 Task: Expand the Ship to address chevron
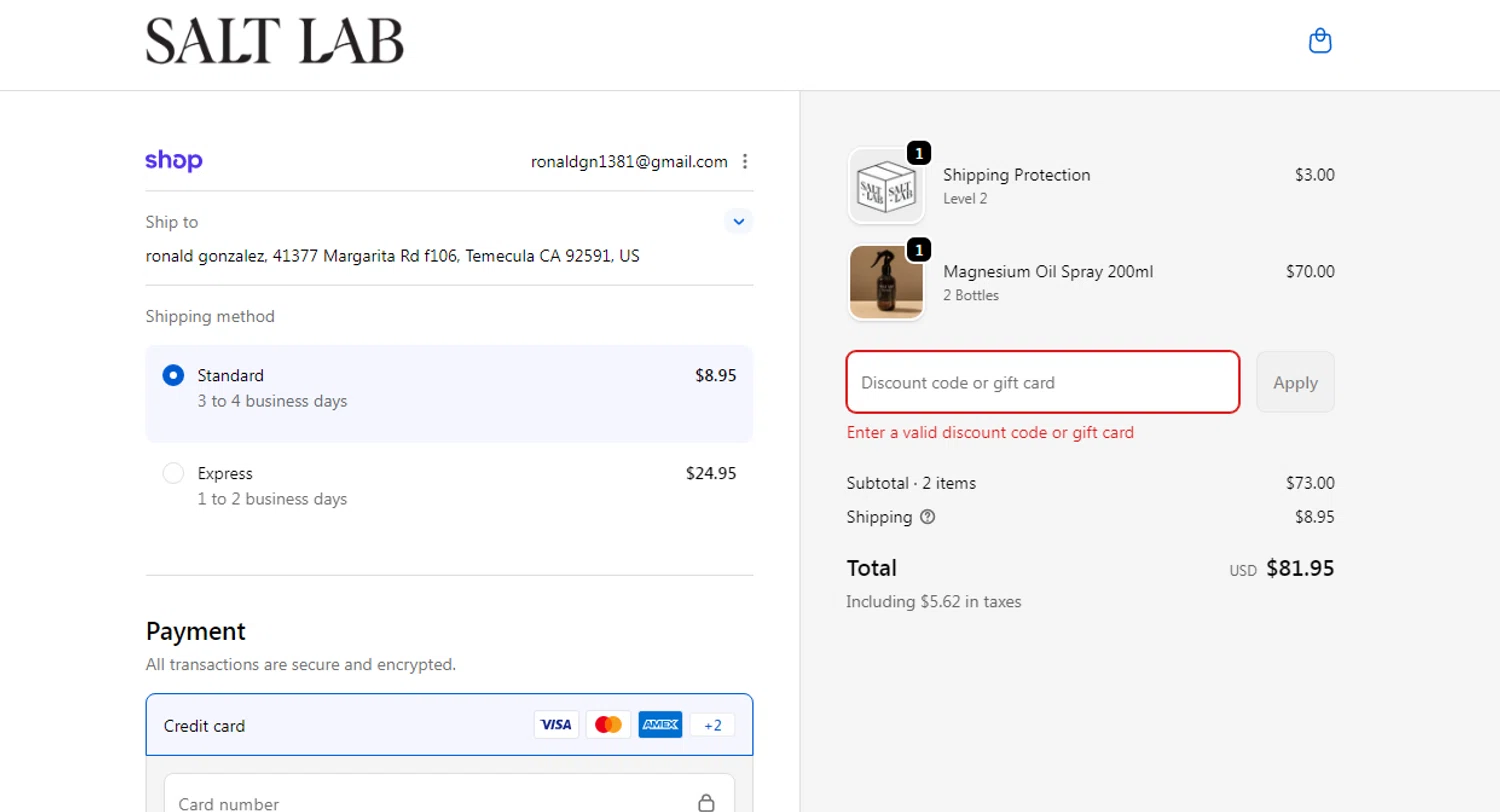(x=738, y=221)
